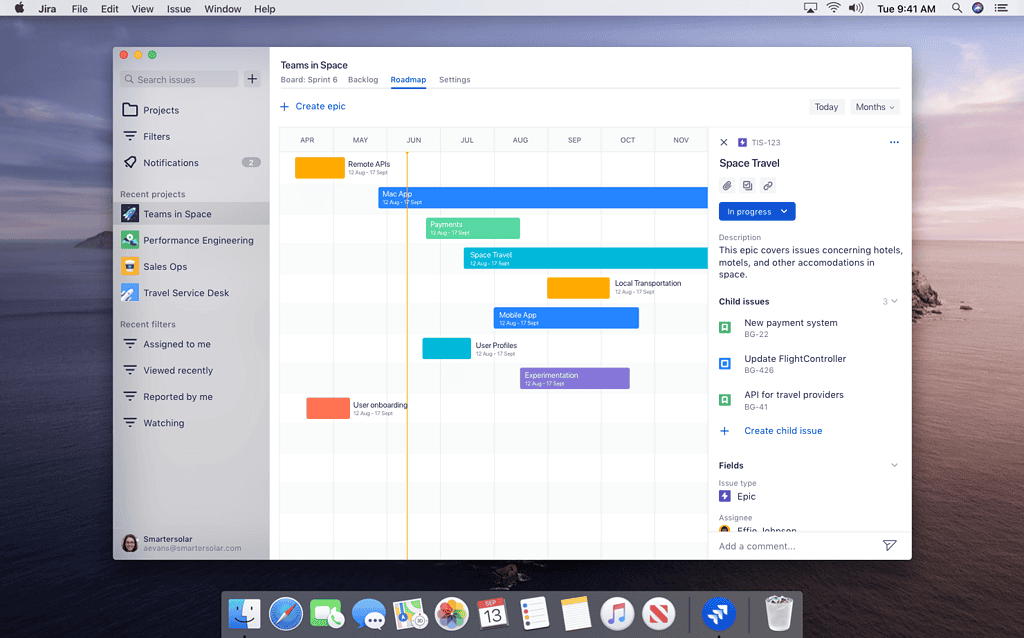The width and height of the screenshot is (1024, 638).
Task: Click the attachment paperclip icon
Action: 727,186
